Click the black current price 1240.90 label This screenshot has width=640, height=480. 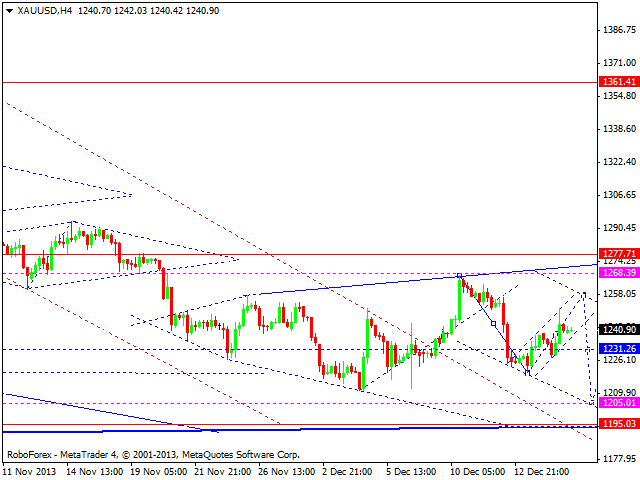pyautogui.click(x=619, y=329)
